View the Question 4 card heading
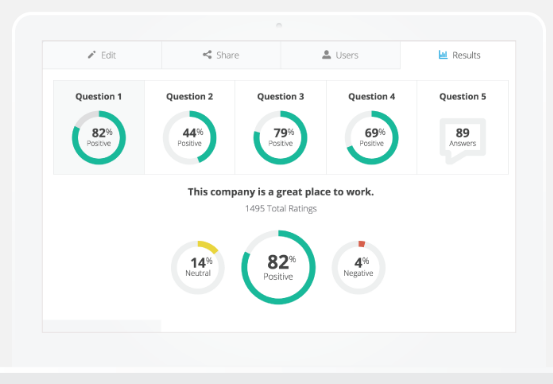The height and width of the screenshot is (384, 553). pos(372,97)
